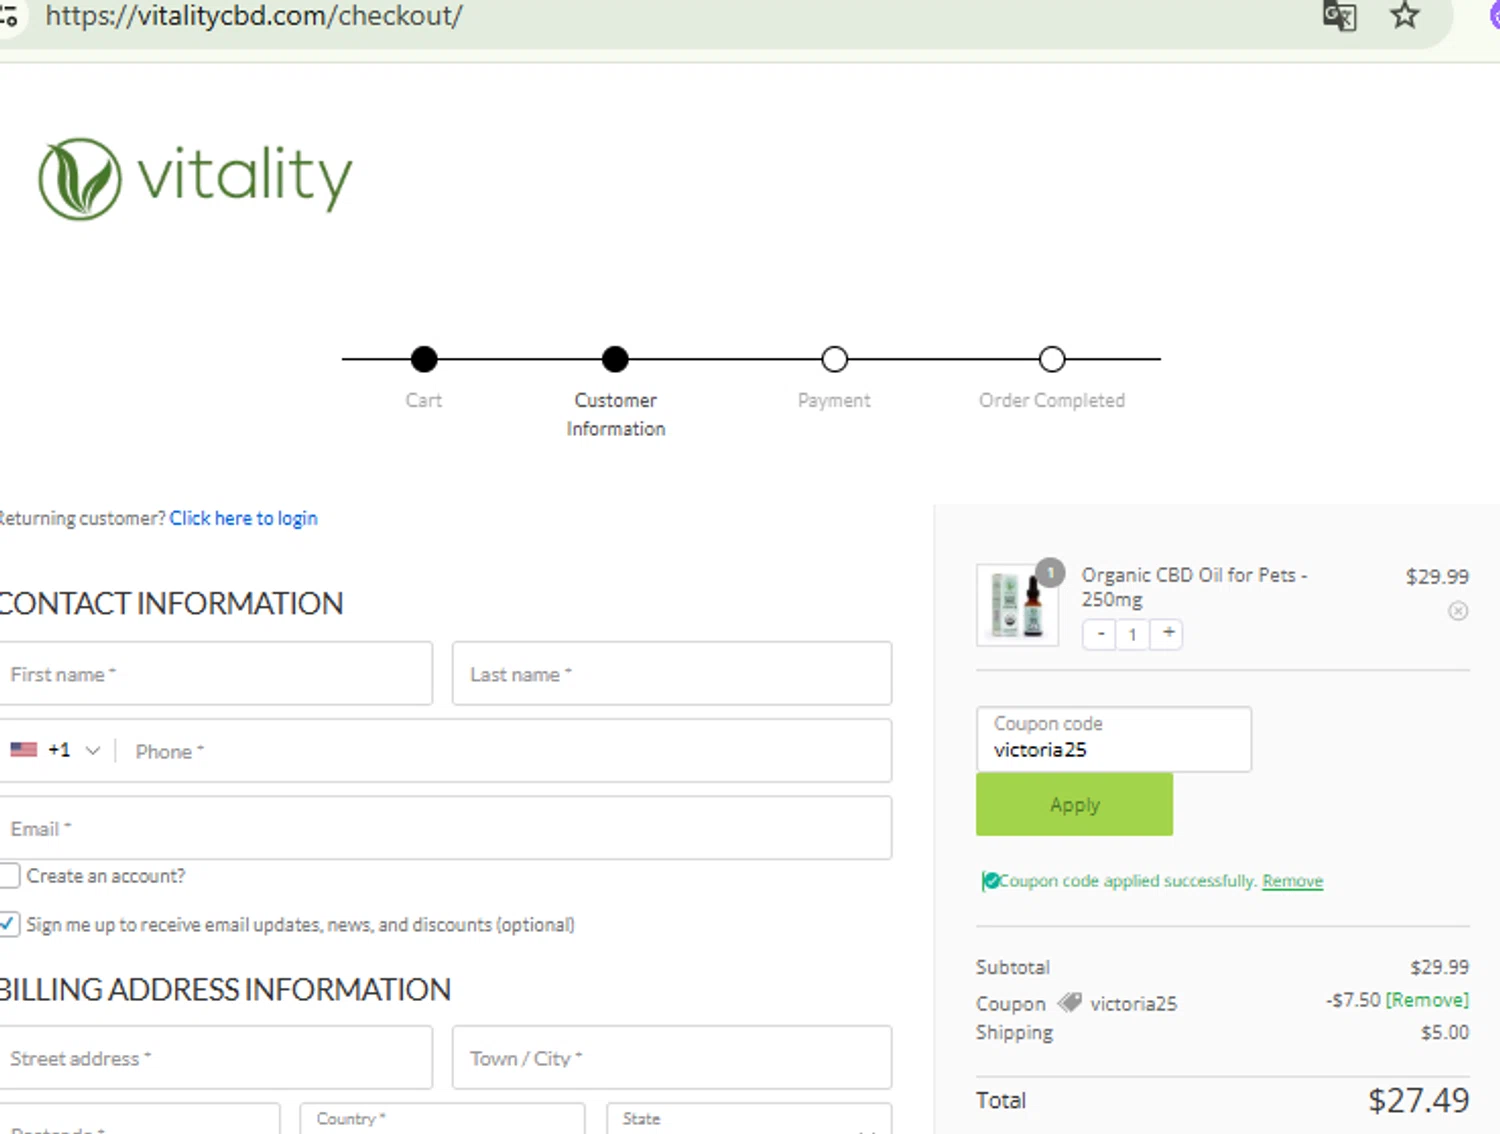Viewport: 1500px width, 1134px height.
Task: Open the State dropdown
Action: pos(749,1119)
